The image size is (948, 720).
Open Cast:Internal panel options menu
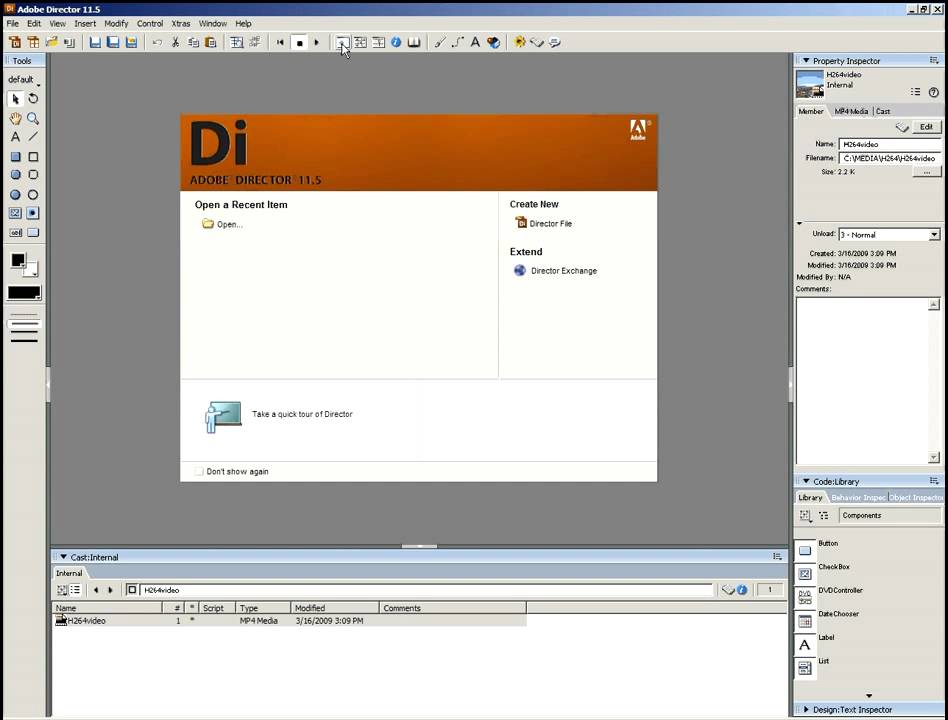coord(778,557)
